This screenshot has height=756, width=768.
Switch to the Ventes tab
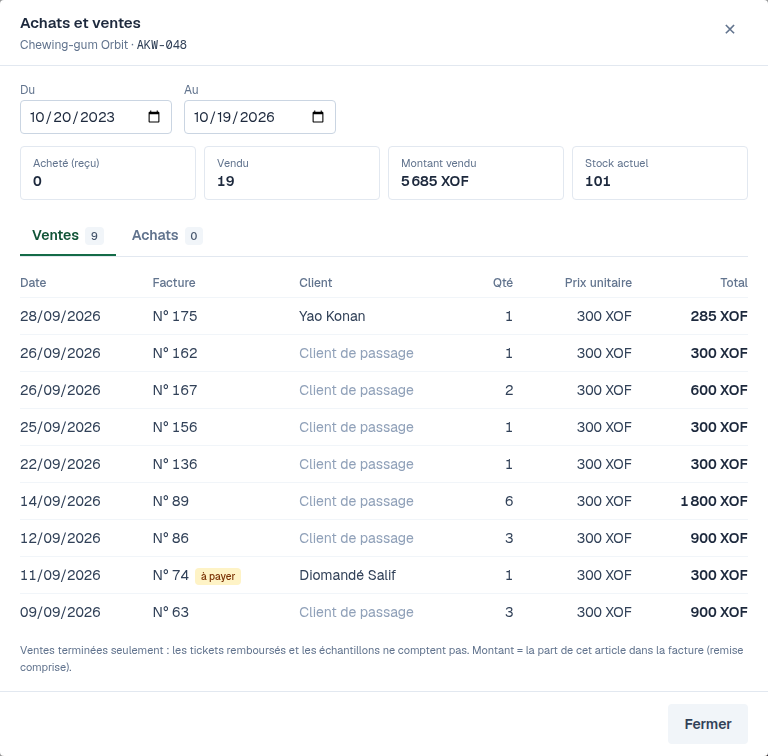[68, 236]
